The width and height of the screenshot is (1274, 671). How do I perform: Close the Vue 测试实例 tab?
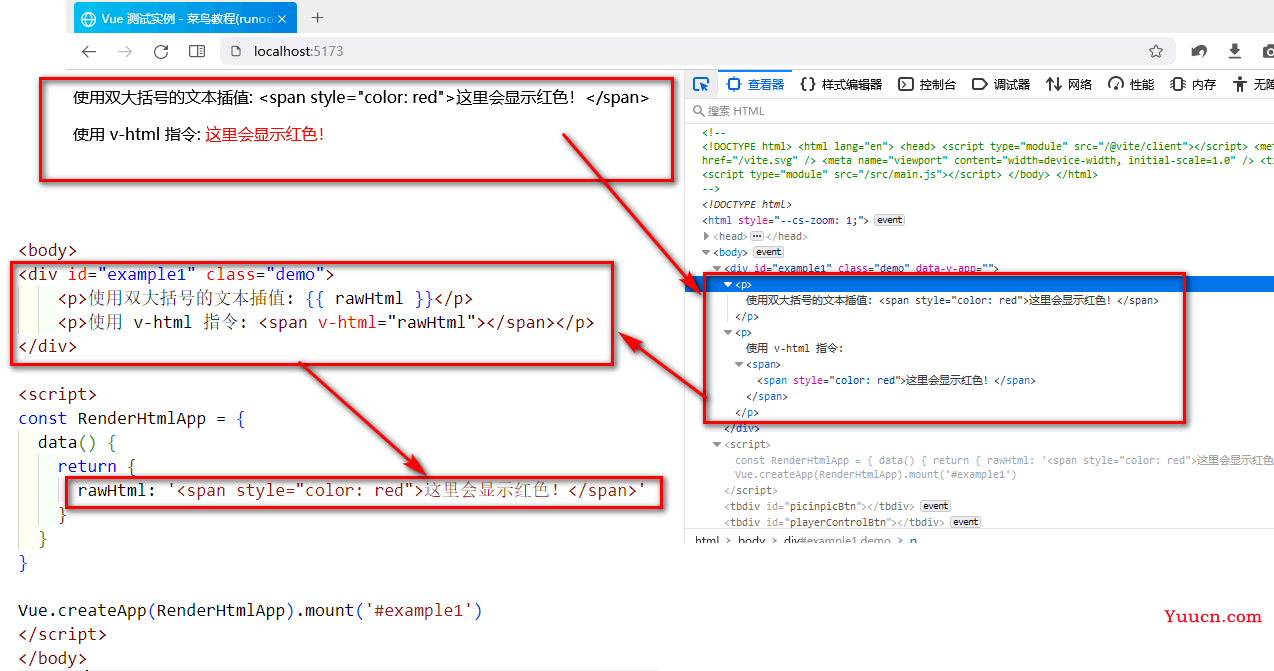284,19
